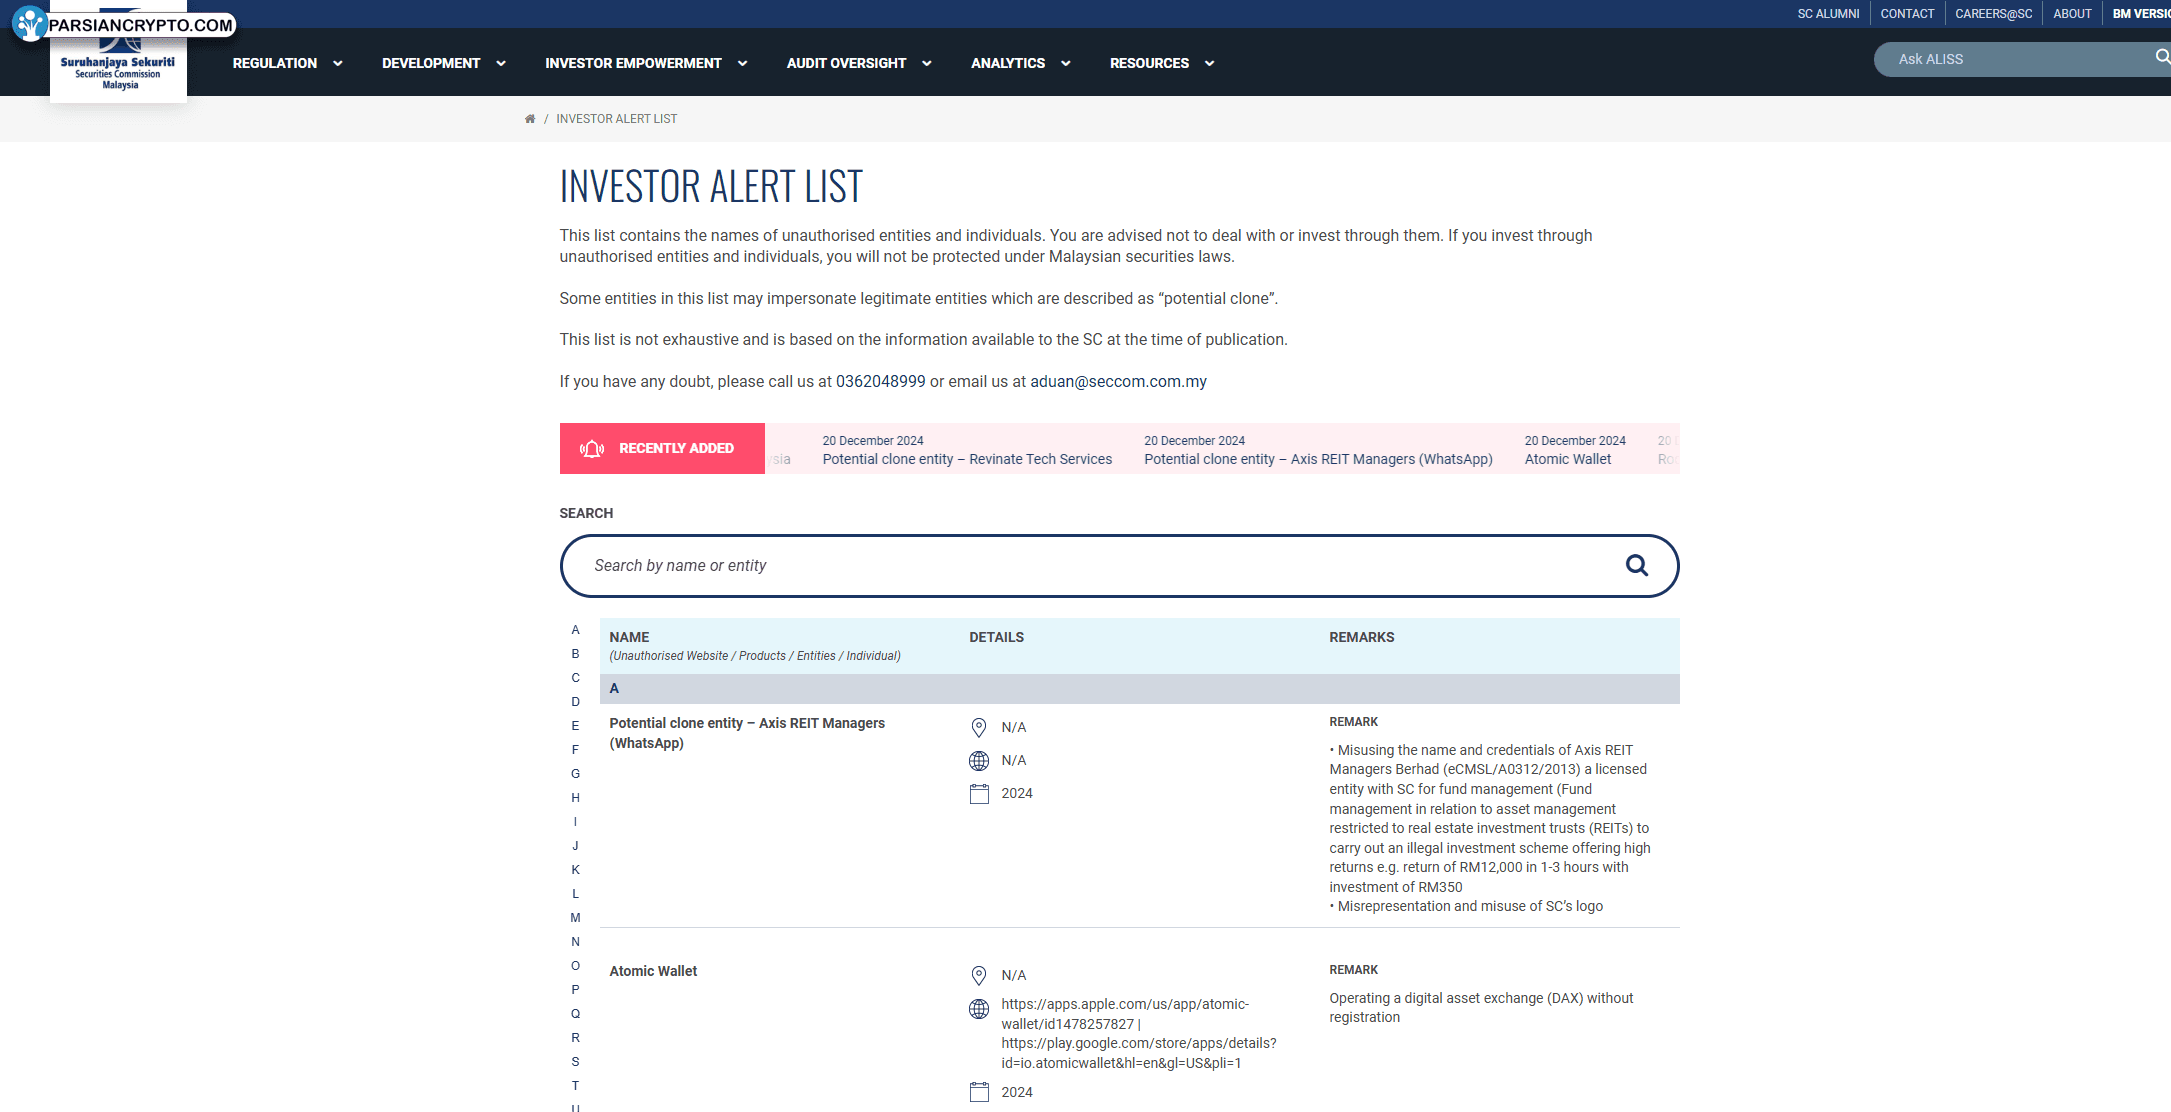Open the INVESTOR EMPOWERMENT menu
This screenshot has width=2171, height=1112.
(x=633, y=63)
